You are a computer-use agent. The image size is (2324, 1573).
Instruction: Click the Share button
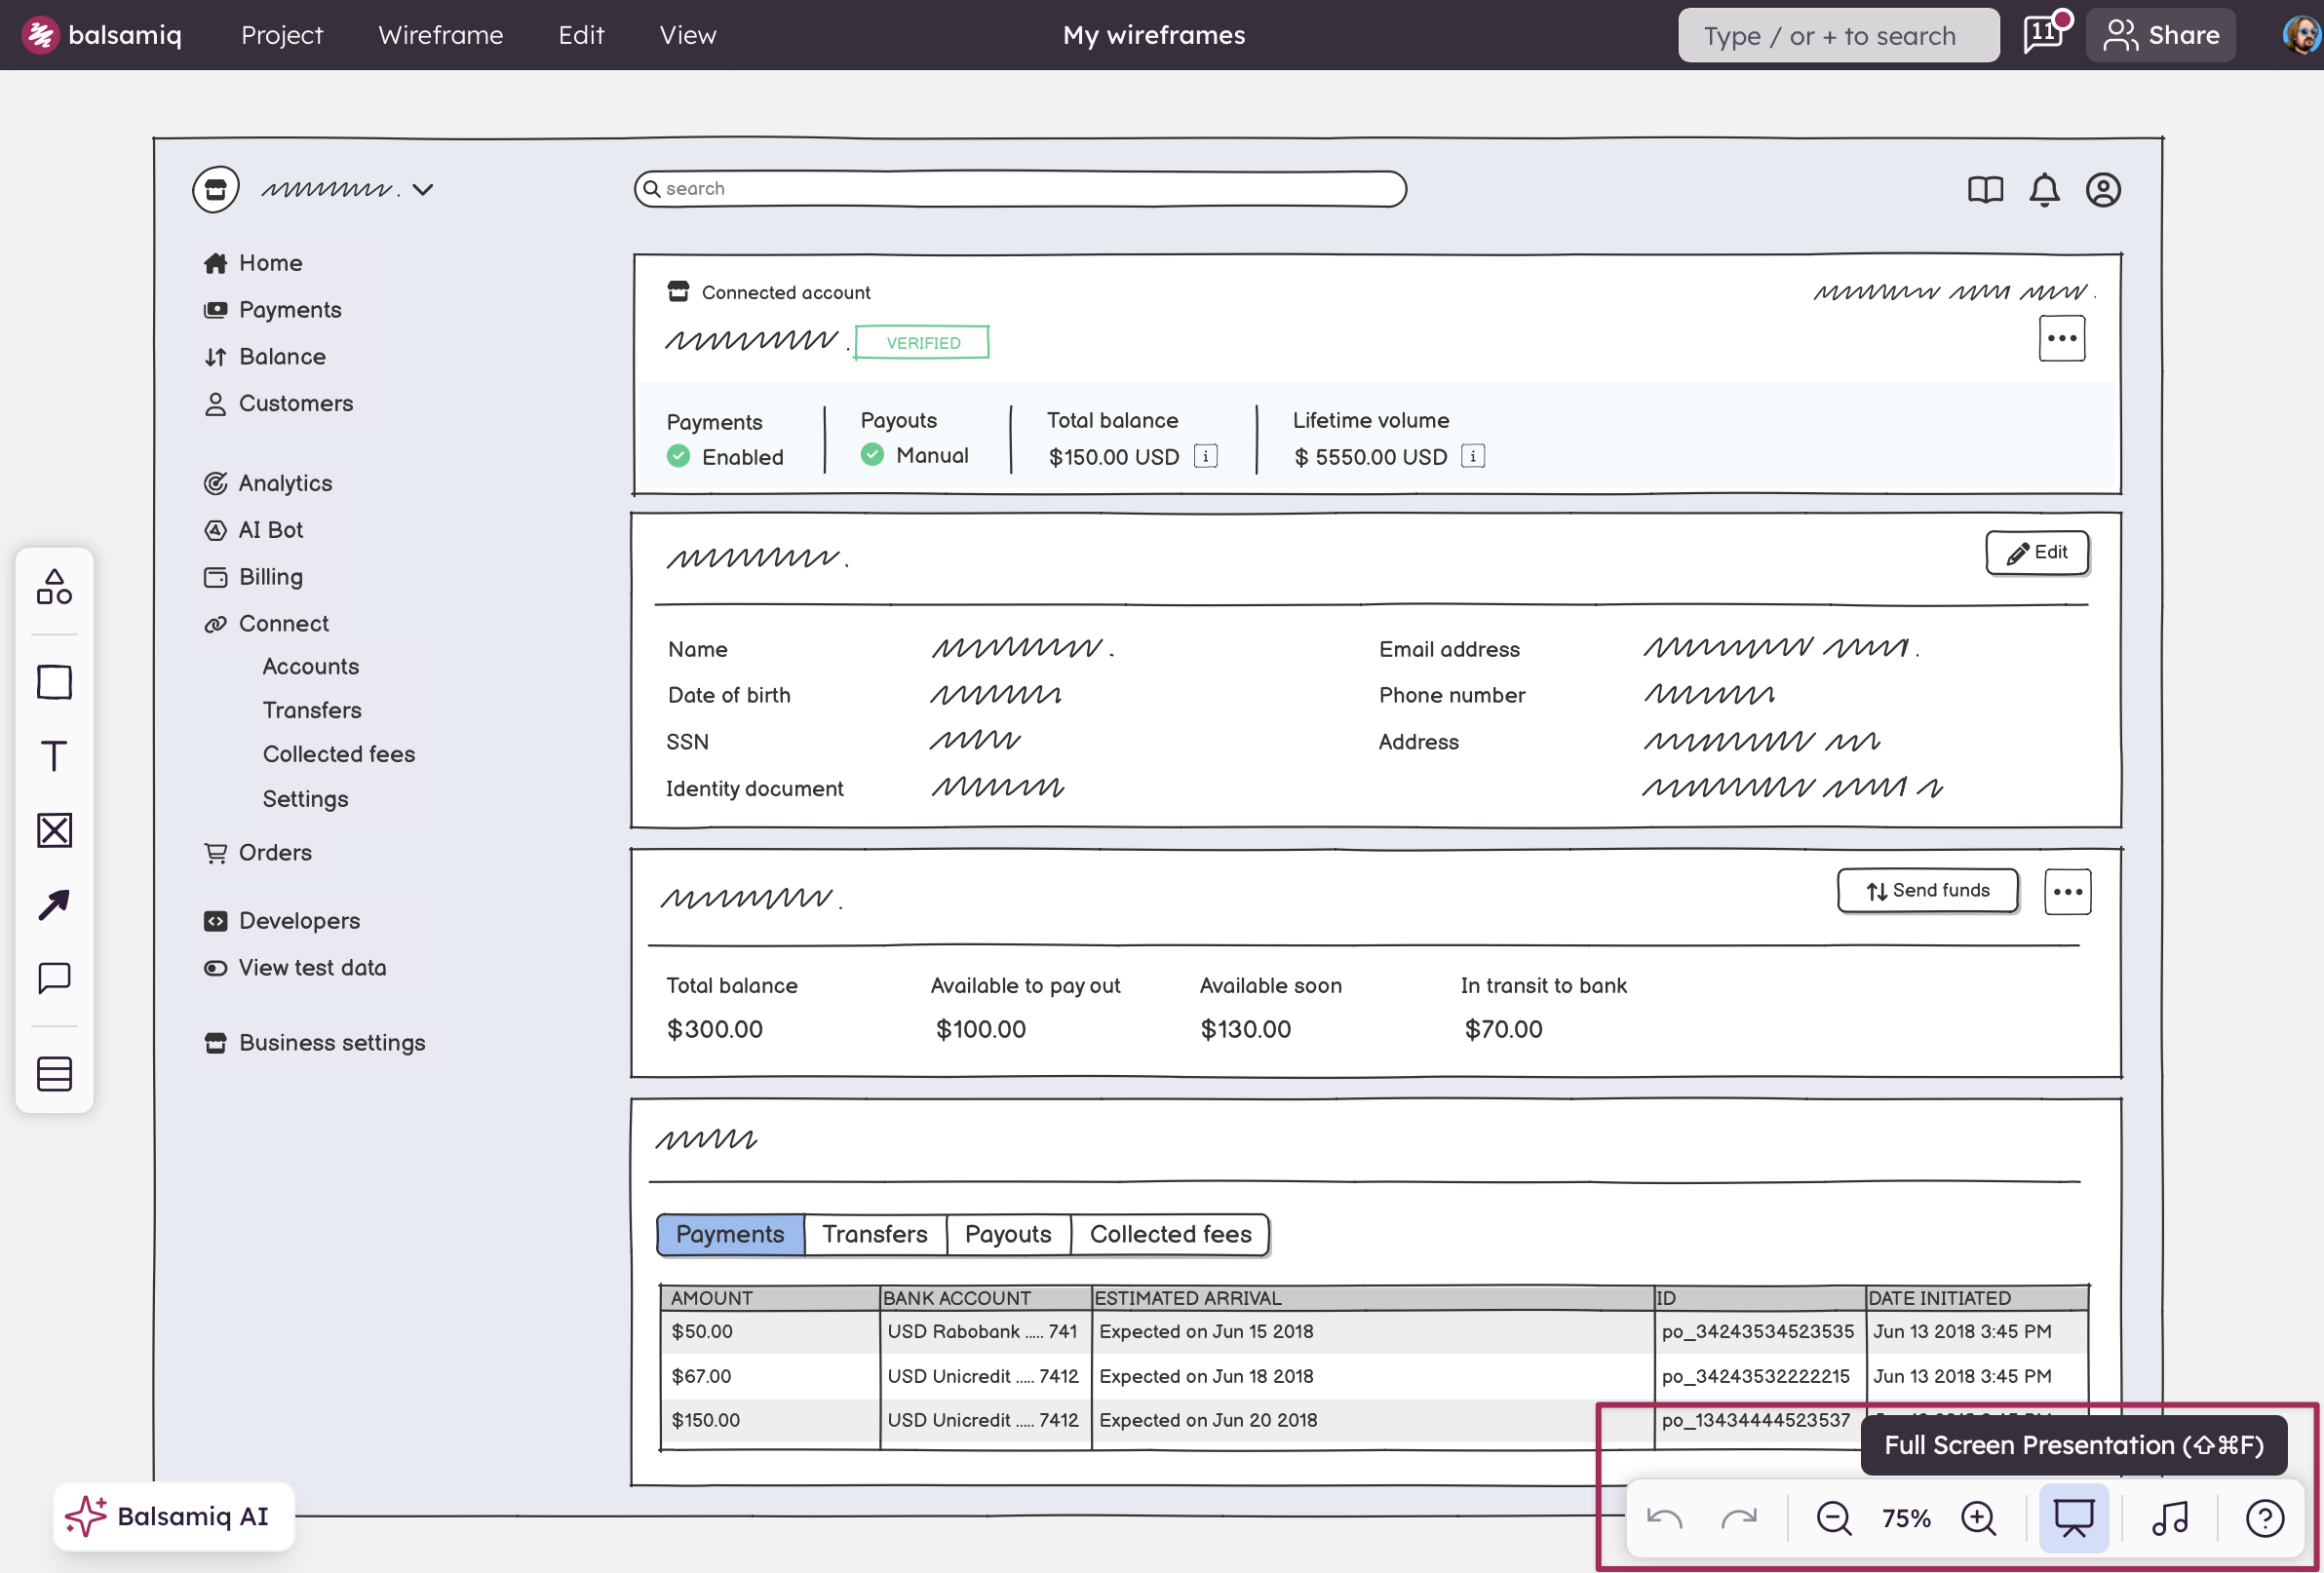(2160, 35)
